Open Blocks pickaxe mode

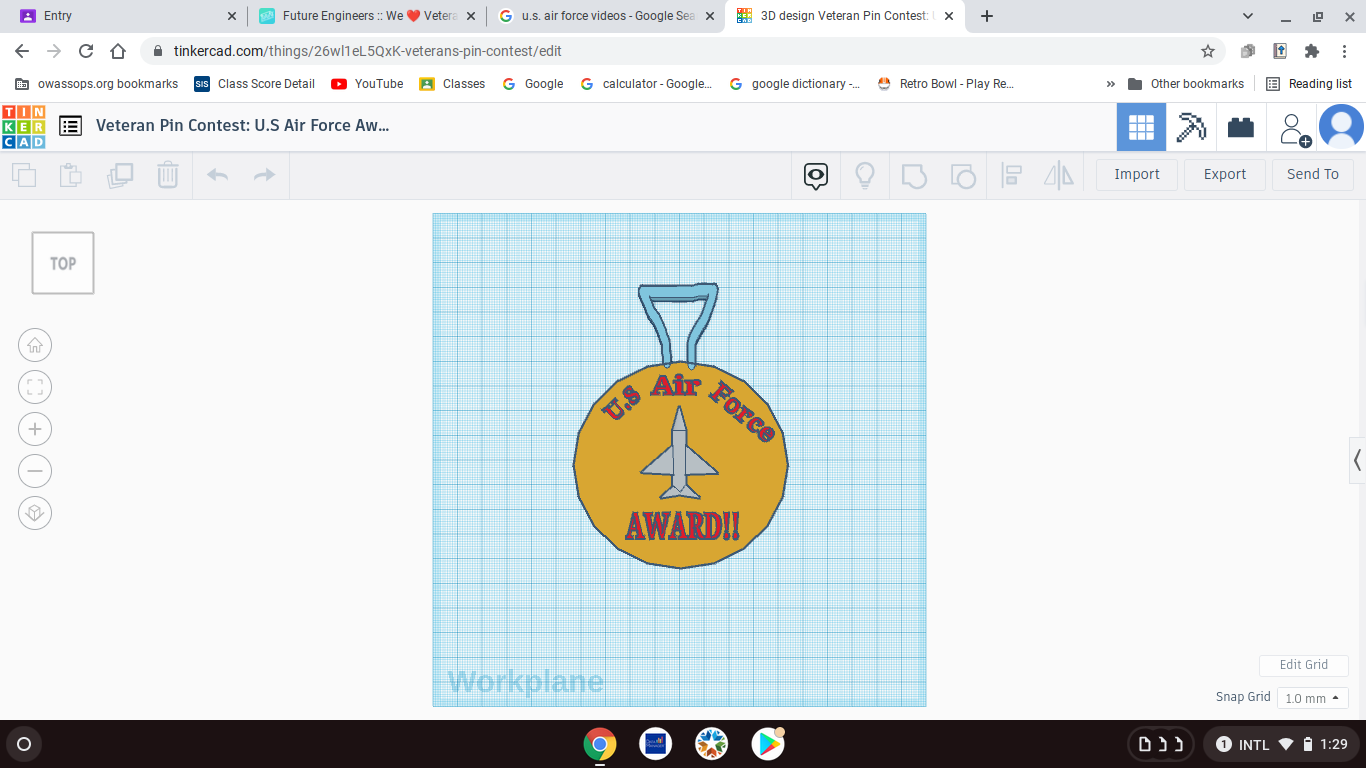(x=1191, y=127)
